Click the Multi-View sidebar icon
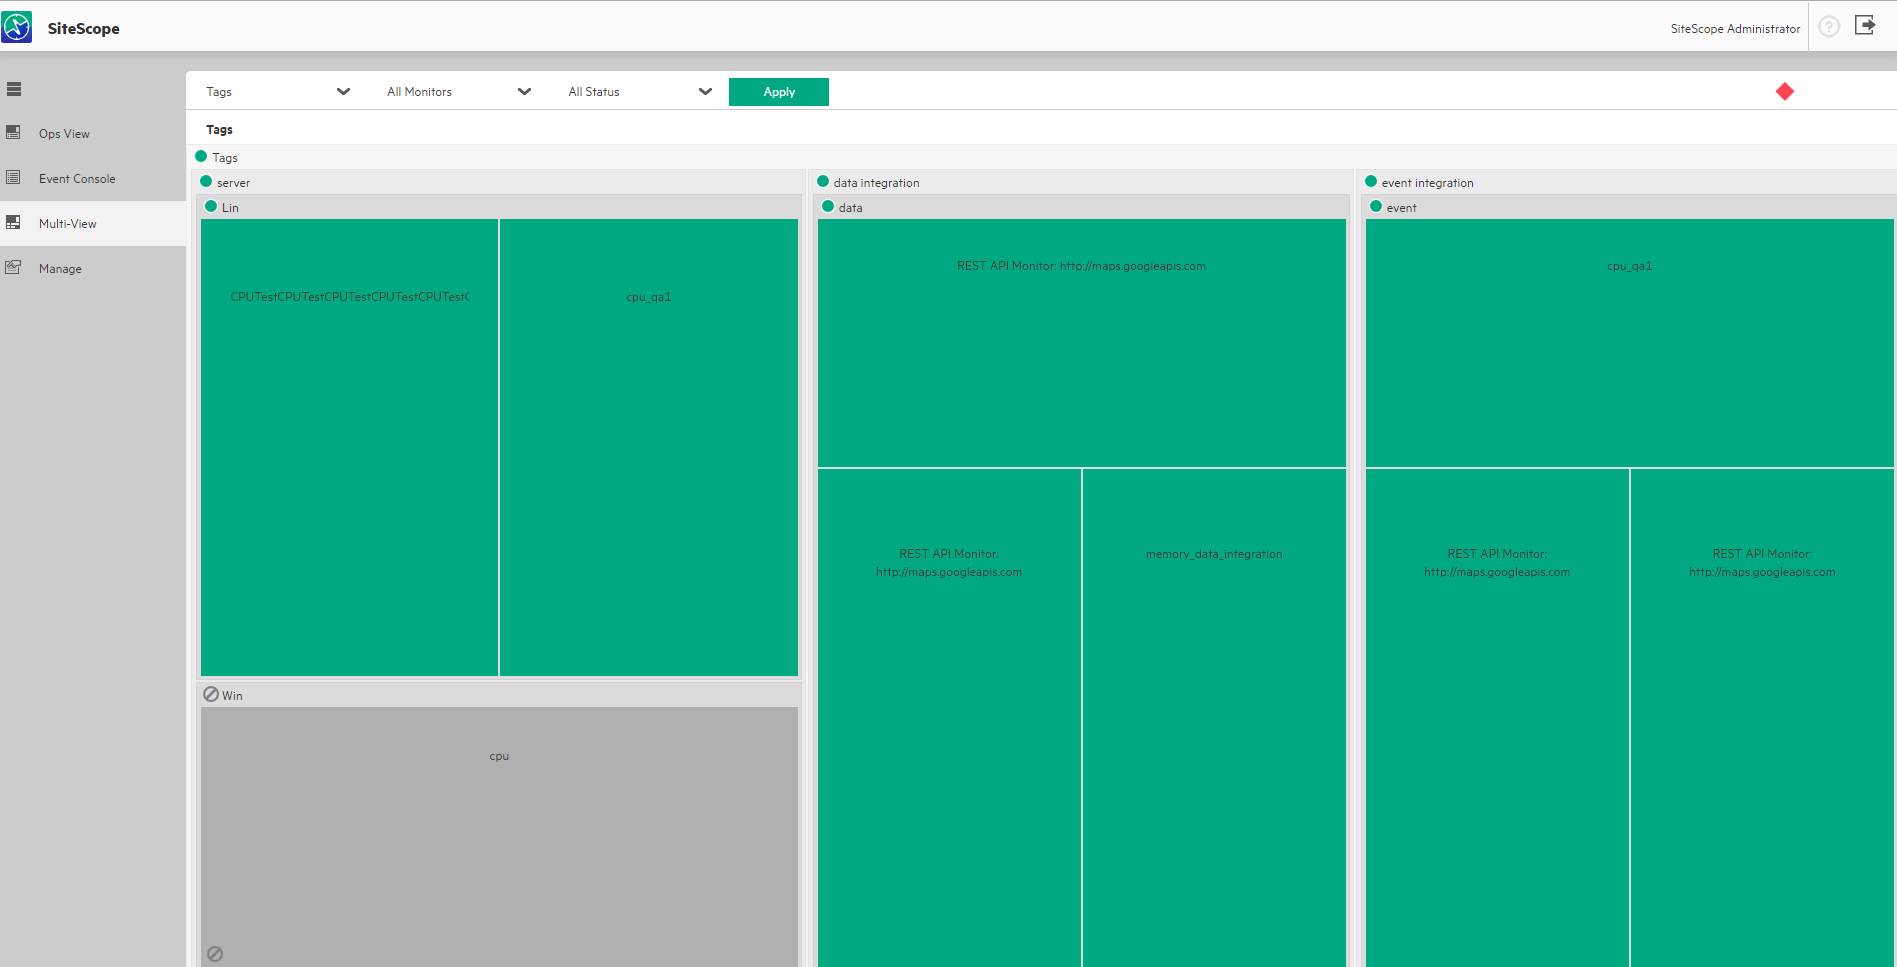Viewport: 1897px width, 967px height. (13, 222)
